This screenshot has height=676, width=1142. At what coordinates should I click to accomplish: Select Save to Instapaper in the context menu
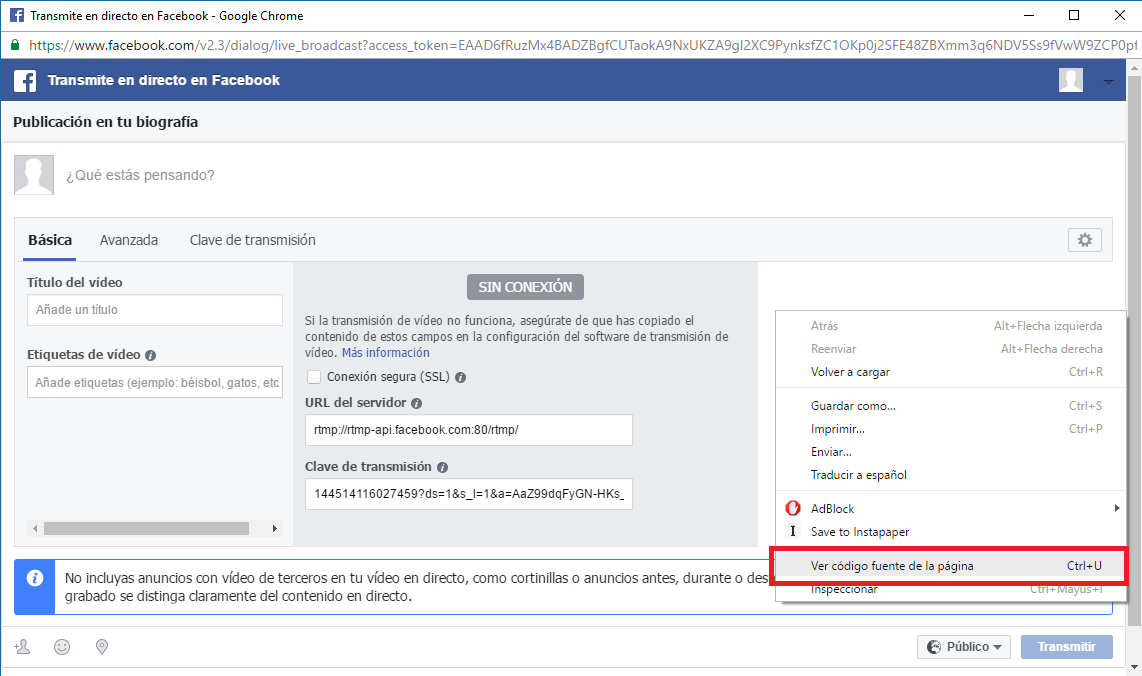pyautogui.click(x=951, y=532)
